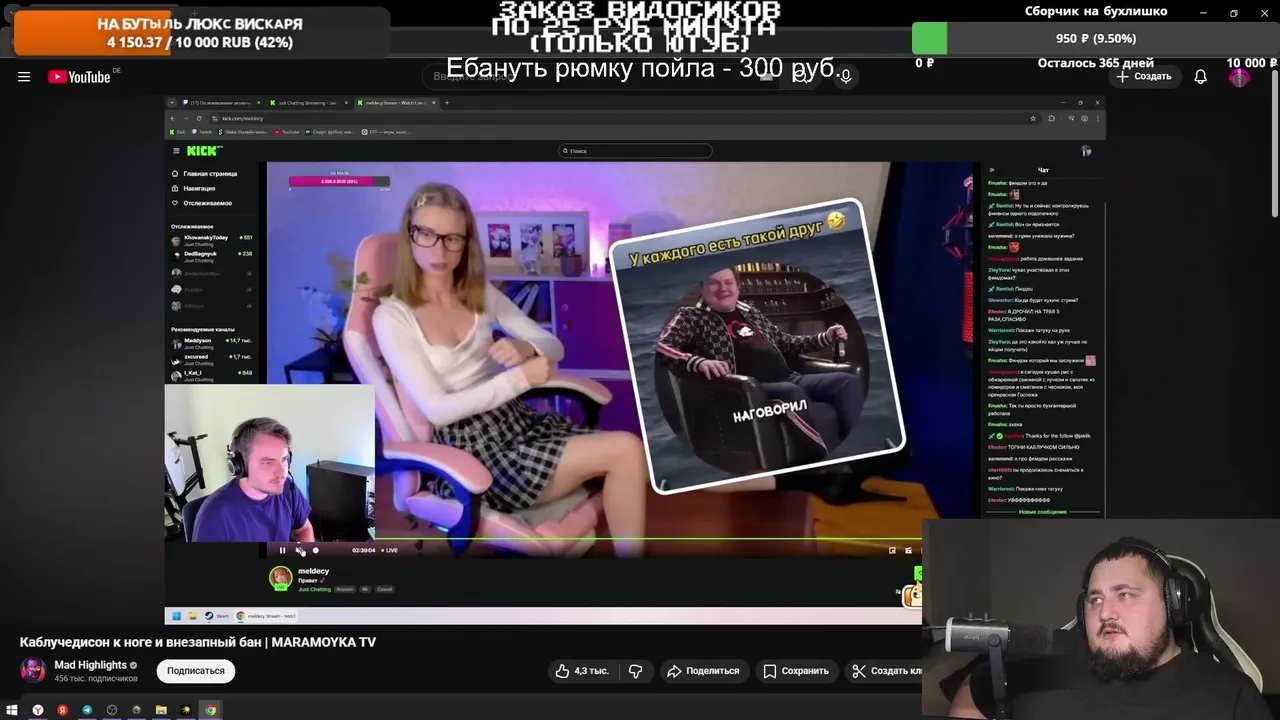1280x720 pixels.
Task: Switch to Just Chatting Streaming browser tab
Action: (308, 103)
